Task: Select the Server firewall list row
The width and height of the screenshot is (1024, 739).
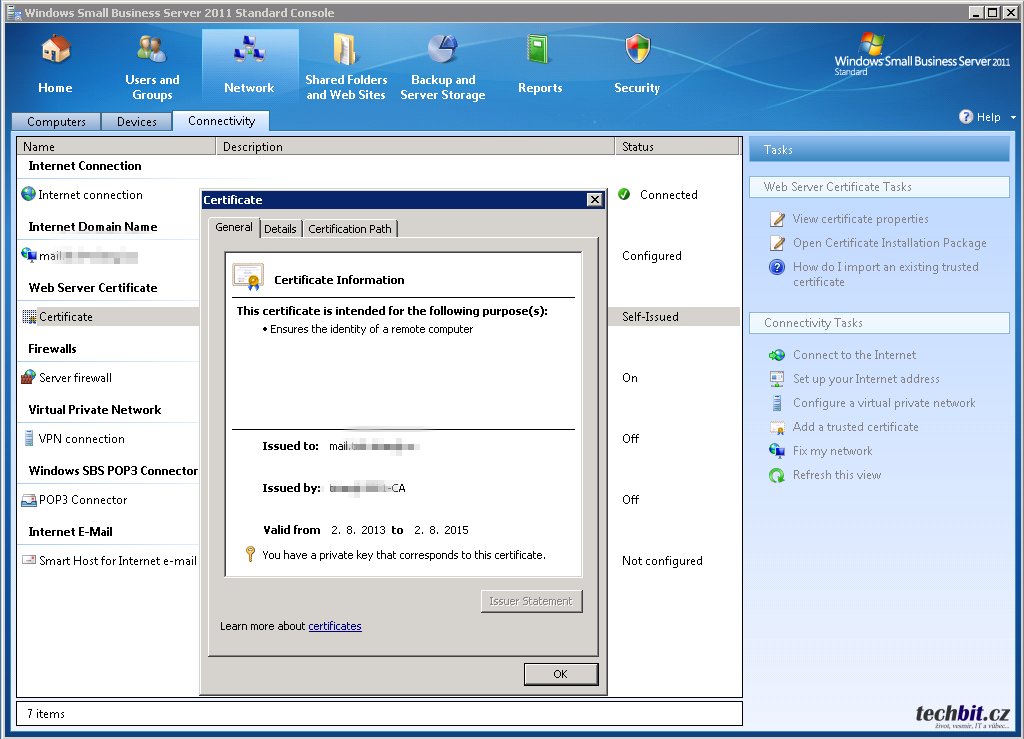Action: (75, 378)
